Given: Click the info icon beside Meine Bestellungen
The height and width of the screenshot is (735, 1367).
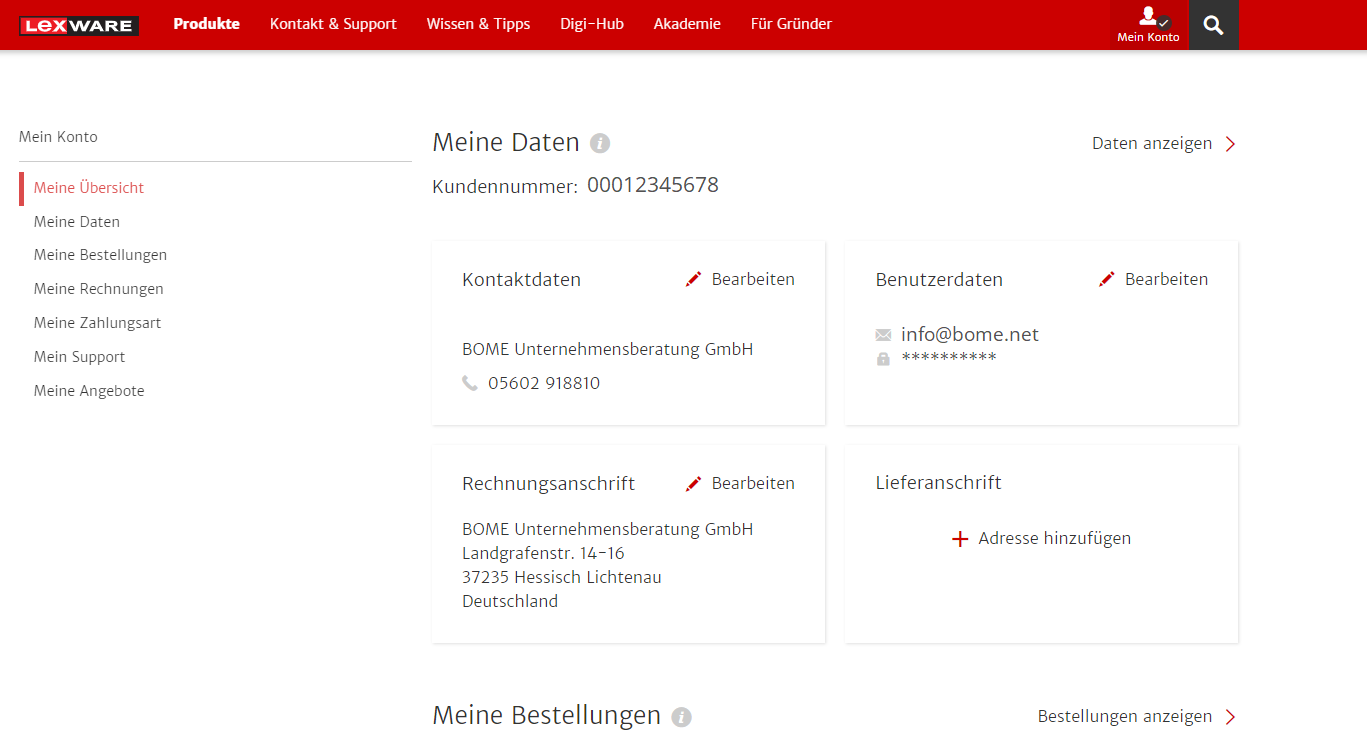Looking at the screenshot, I should pyautogui.click(x=681, y=717).
